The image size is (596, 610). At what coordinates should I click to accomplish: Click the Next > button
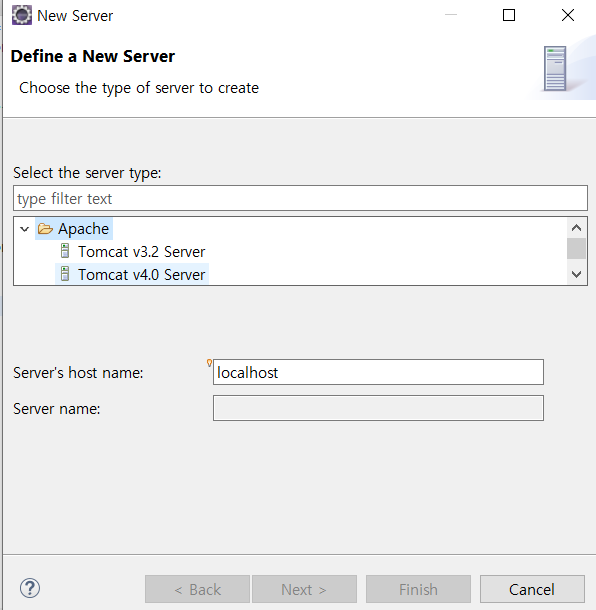(304, 589)
